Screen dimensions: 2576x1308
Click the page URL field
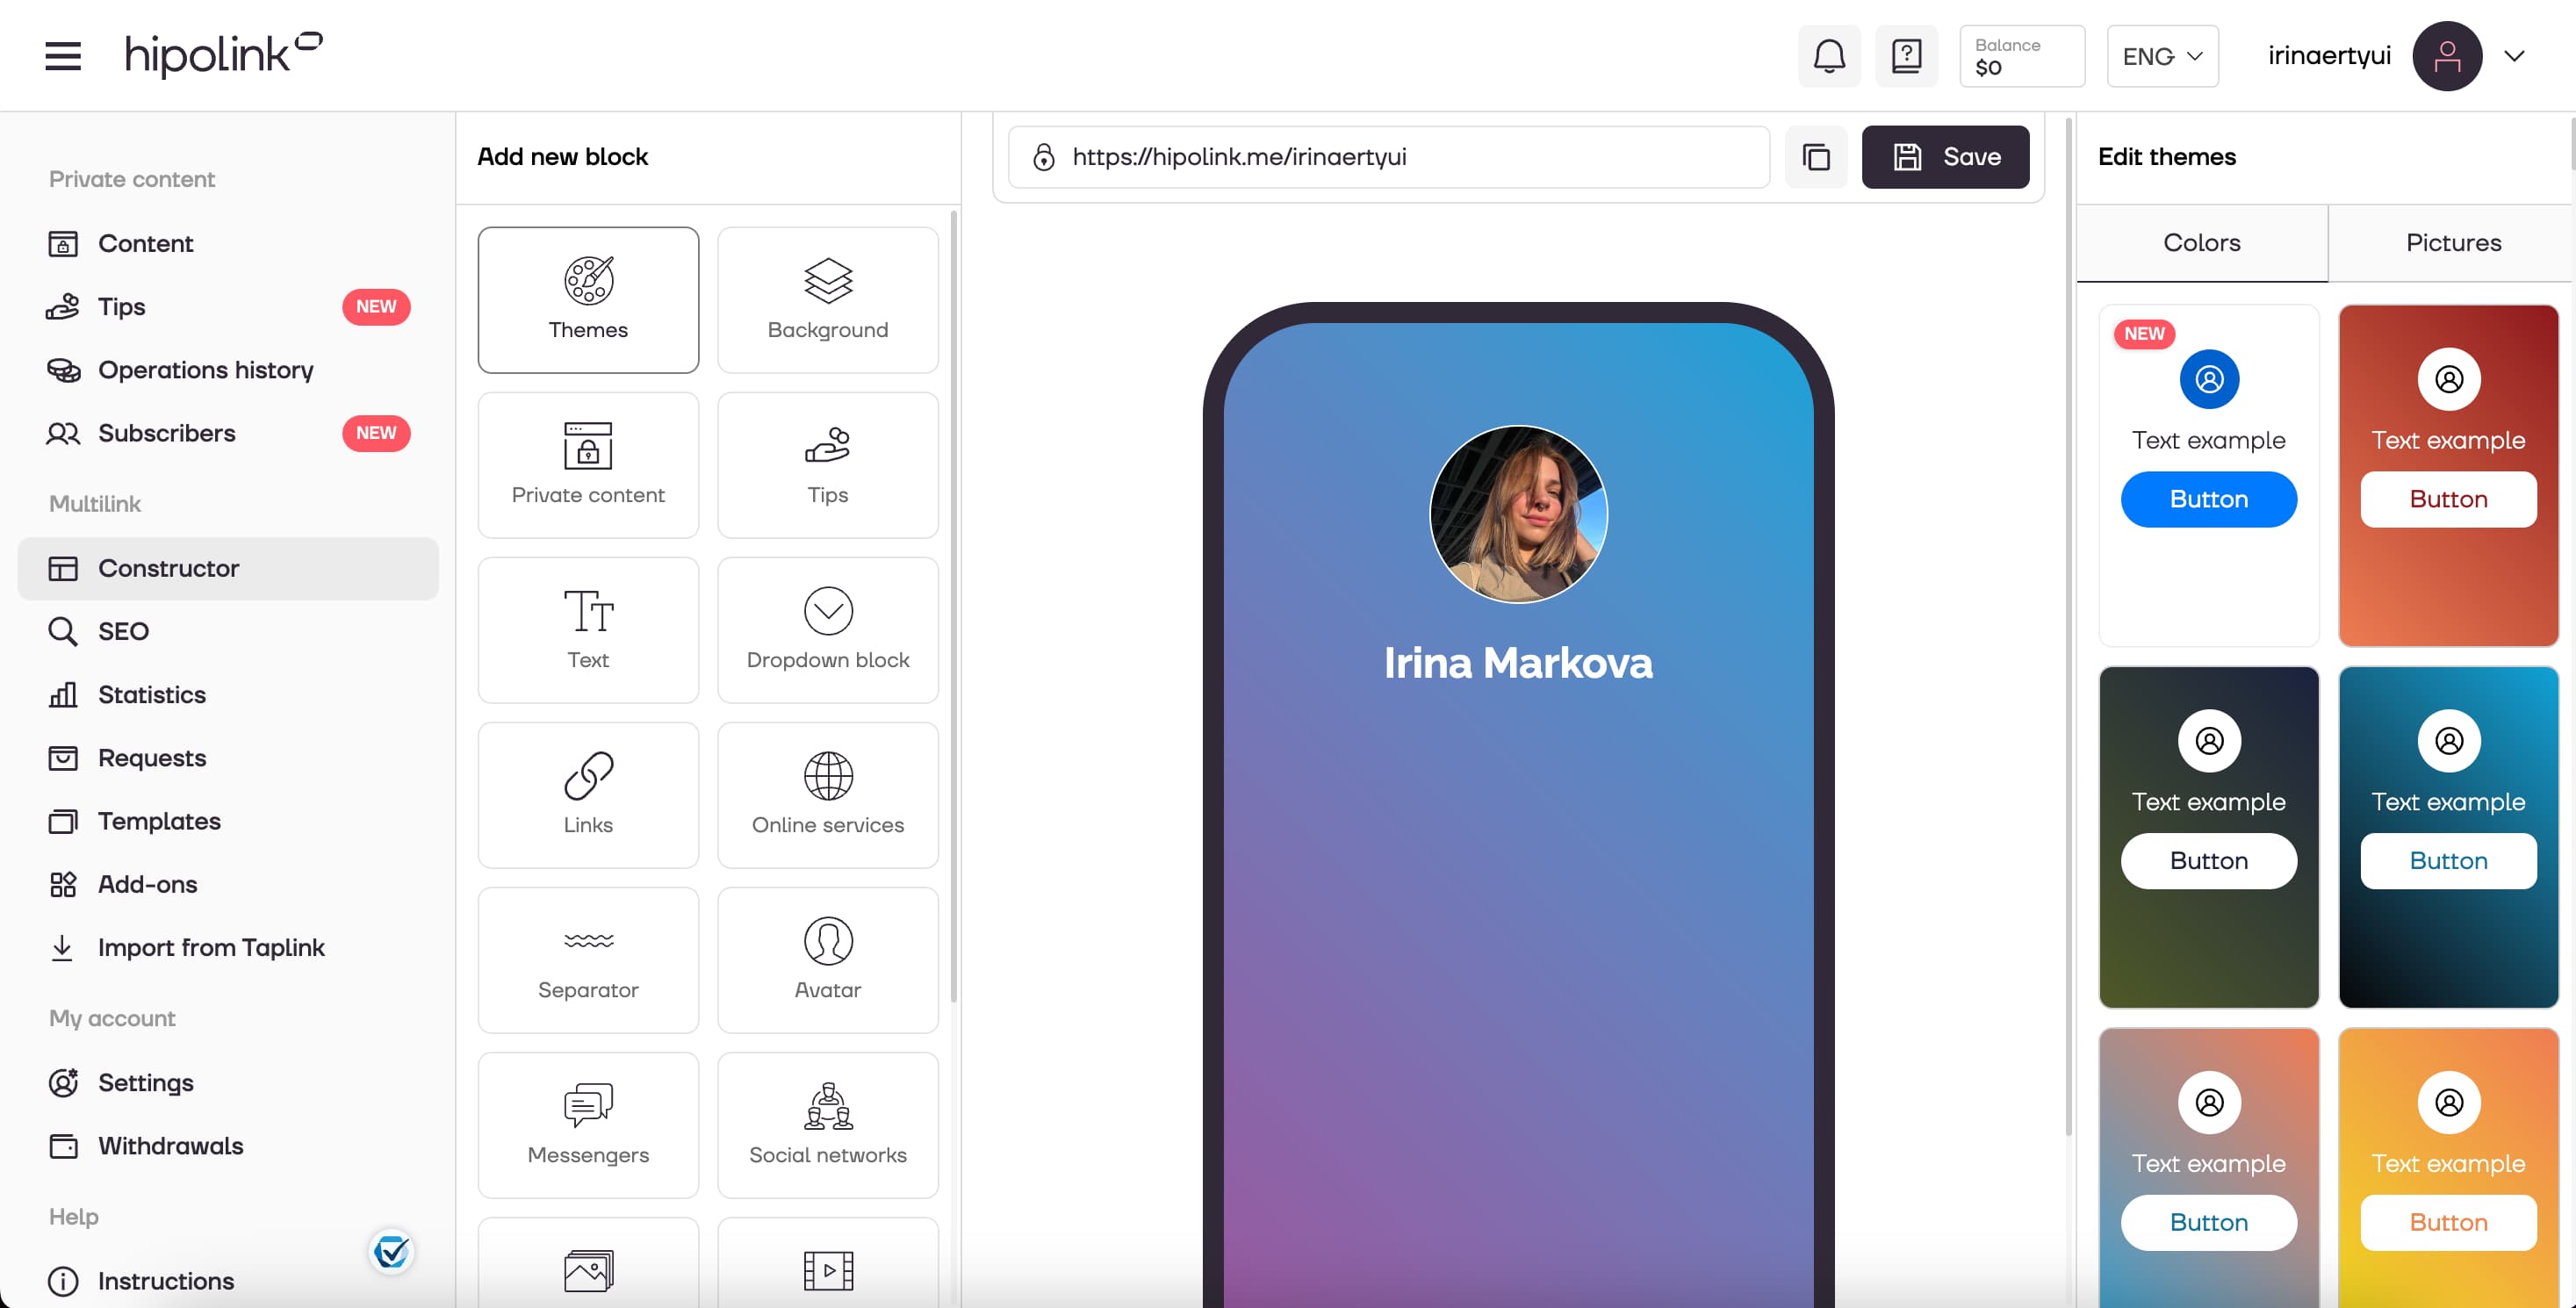[1389, 157]
